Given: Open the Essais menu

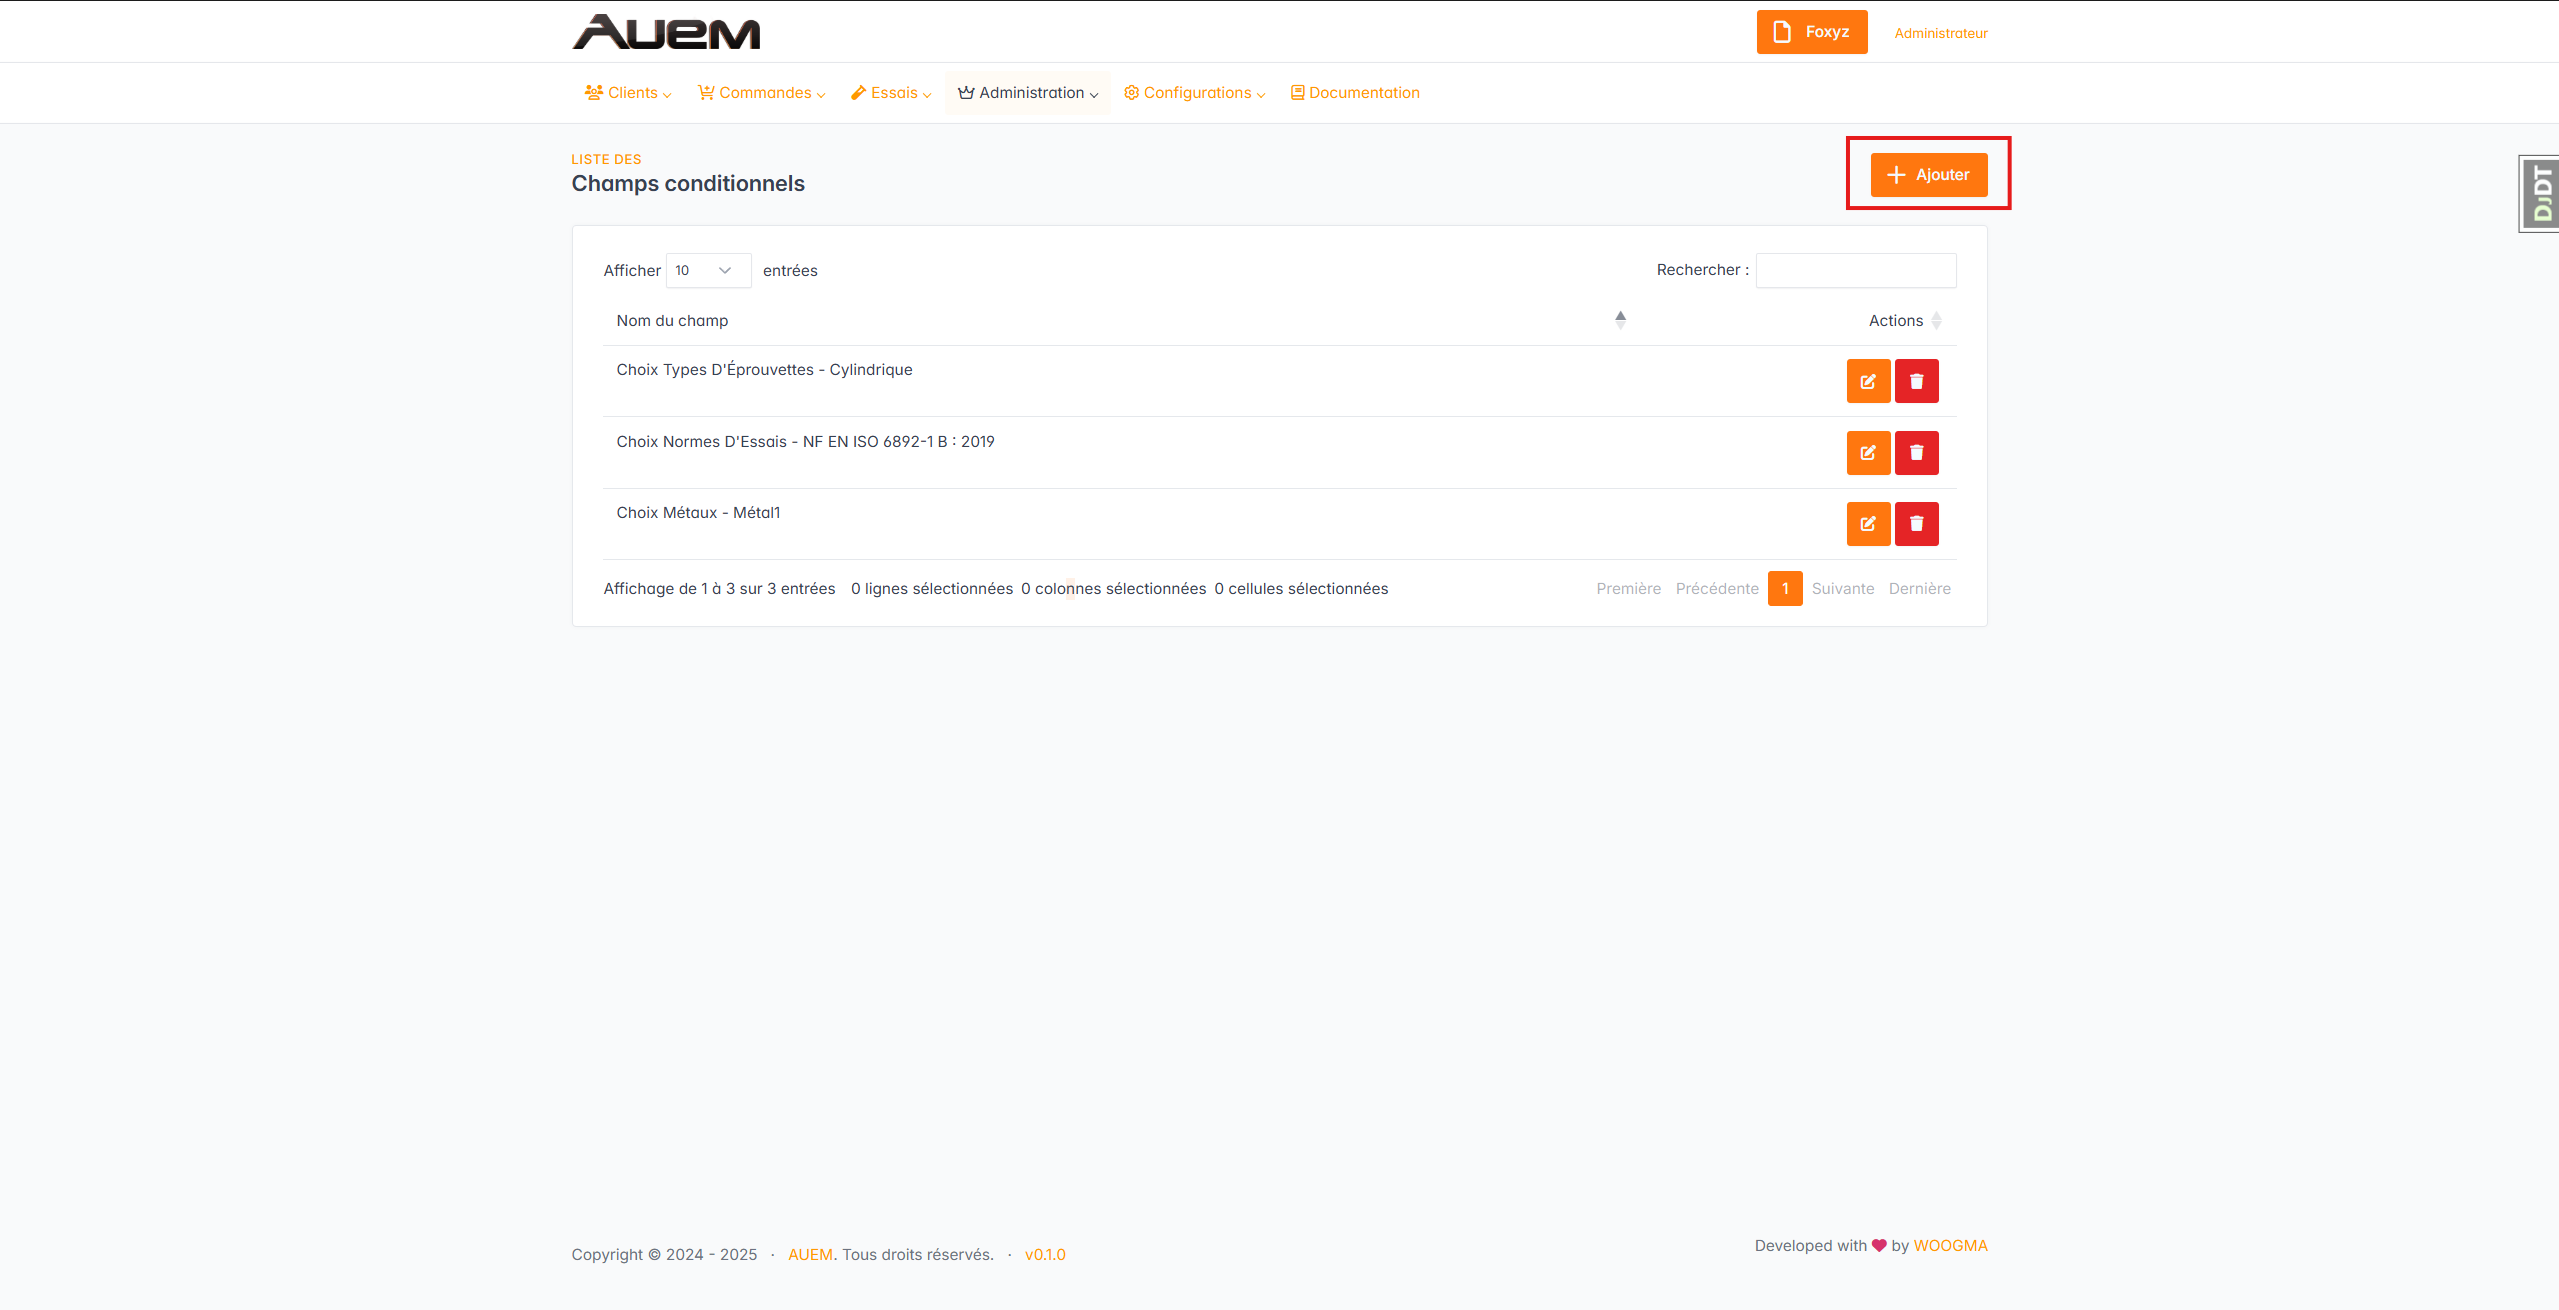Looking at the screenshot, I should pyautogui.click(x=891, y=93).
